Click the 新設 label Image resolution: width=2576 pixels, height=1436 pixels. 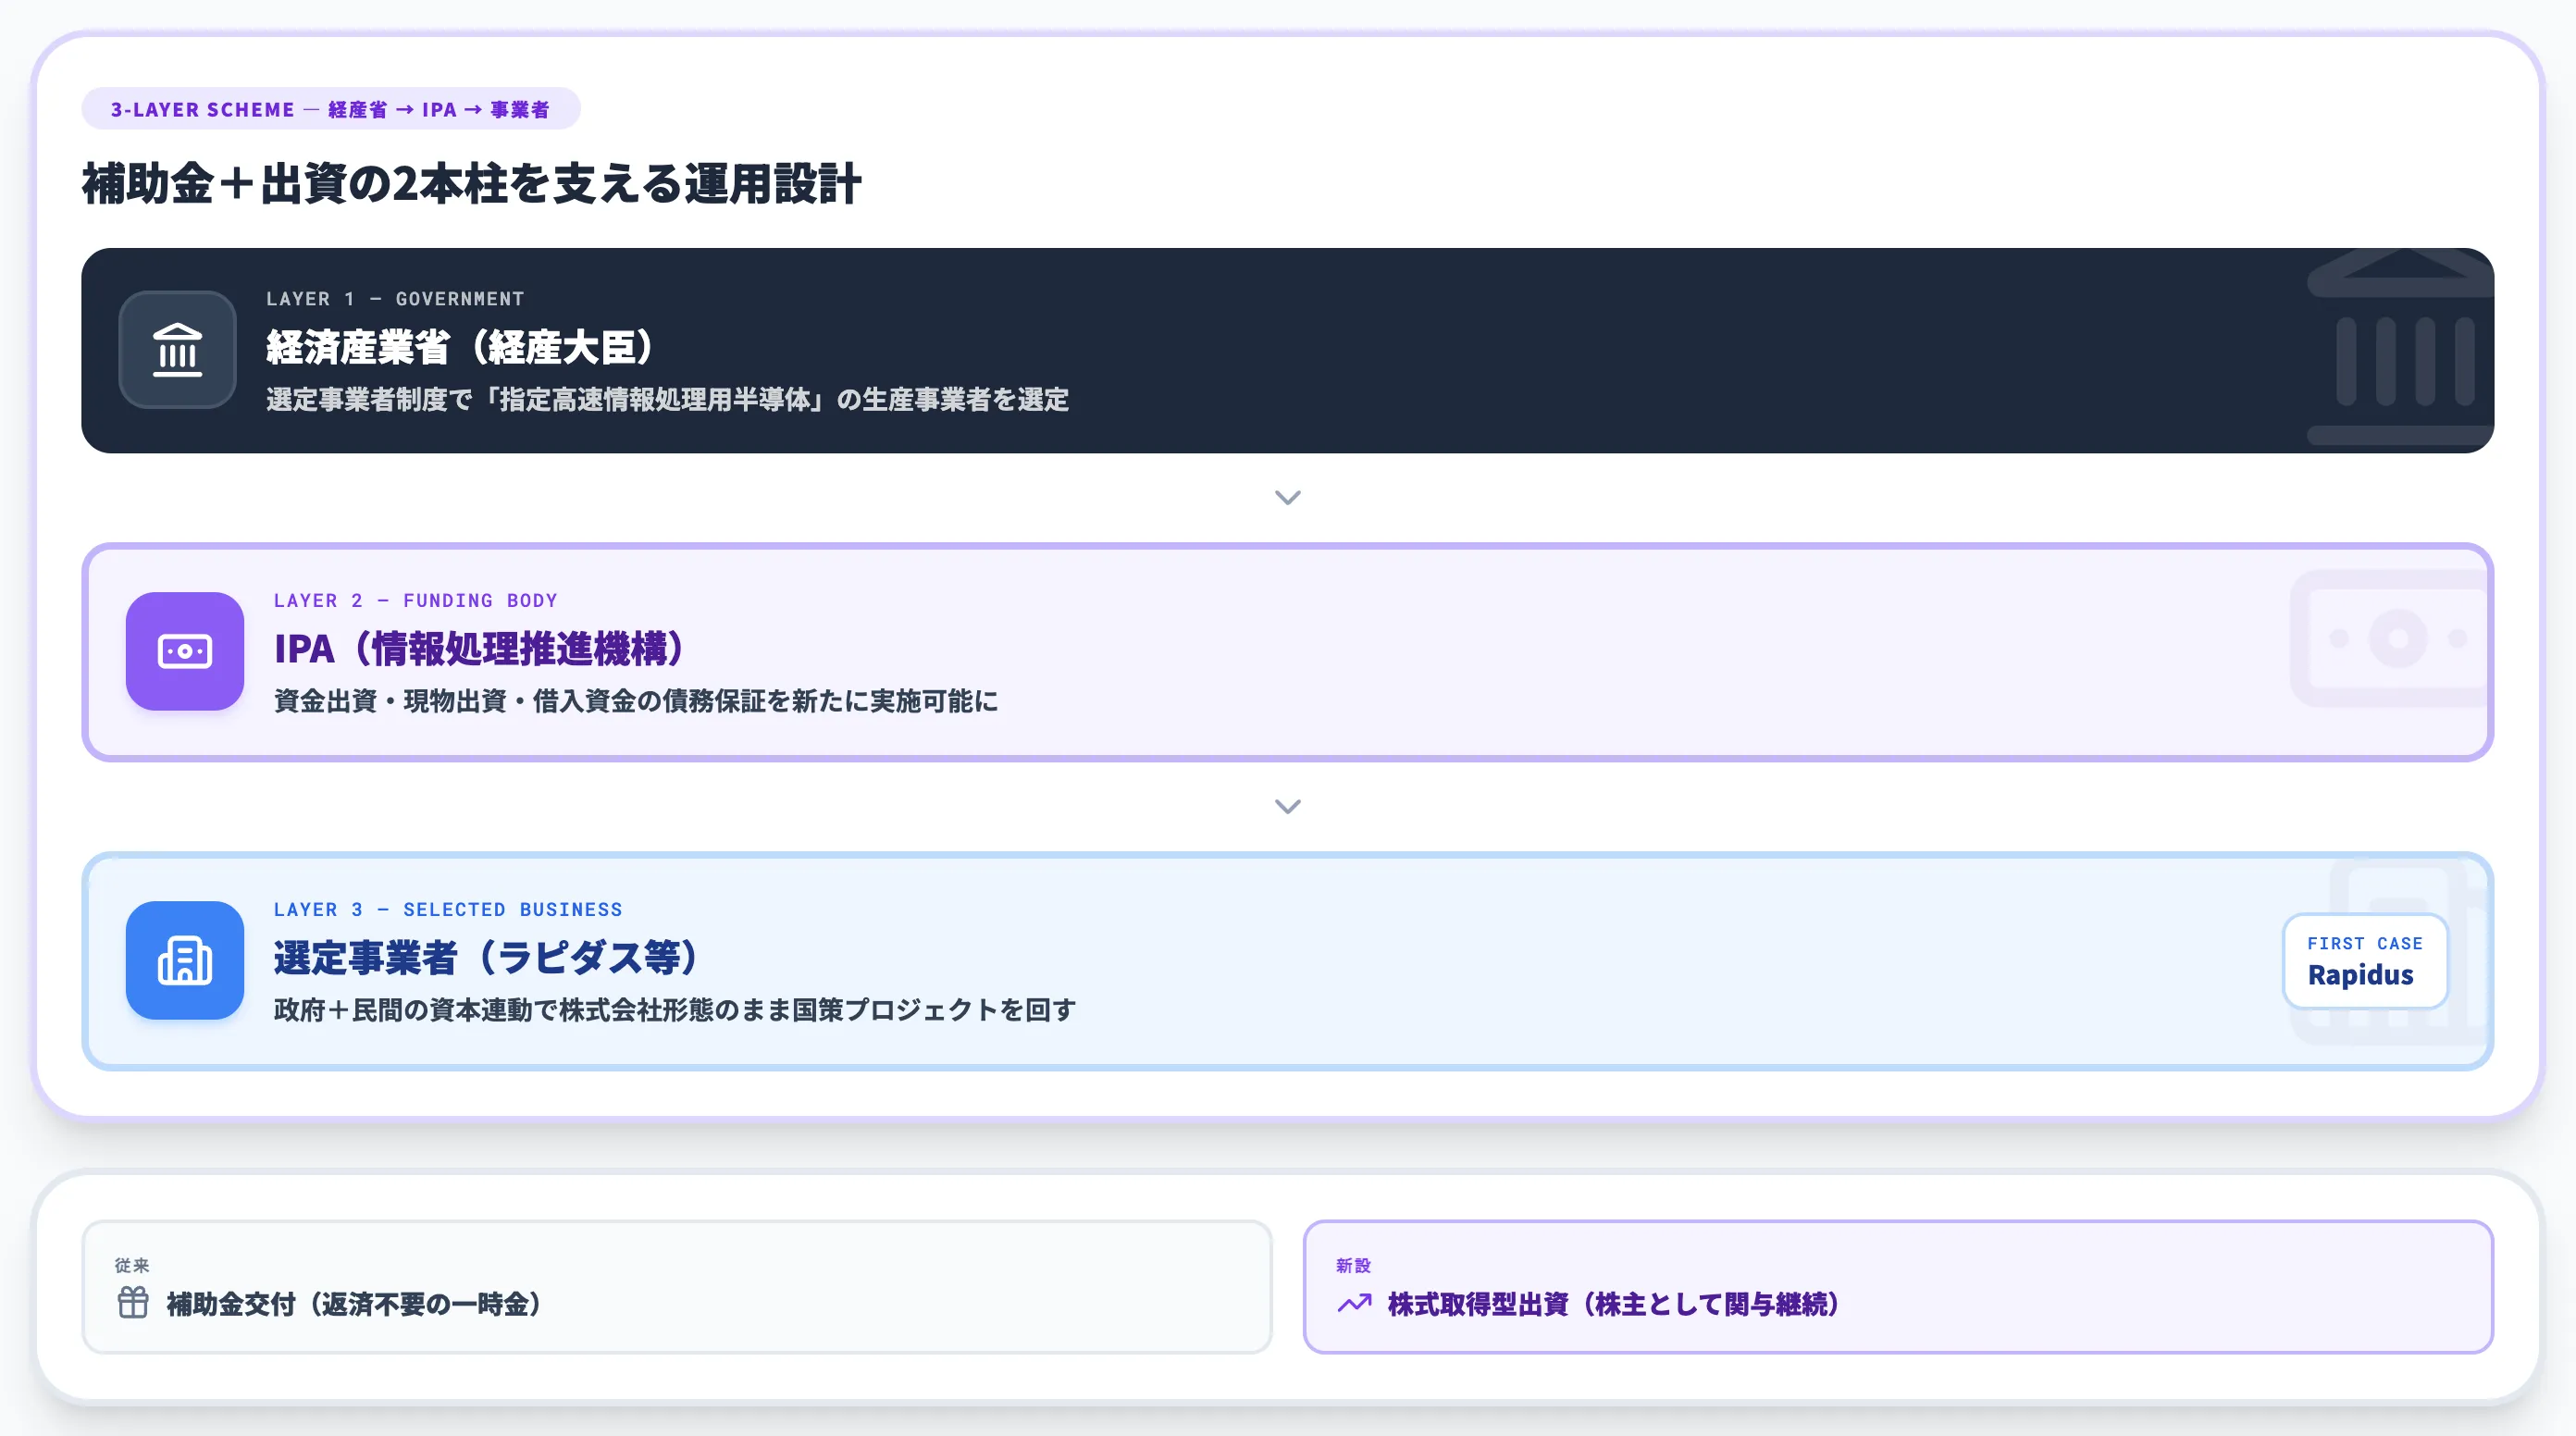pos(1353,1265)
